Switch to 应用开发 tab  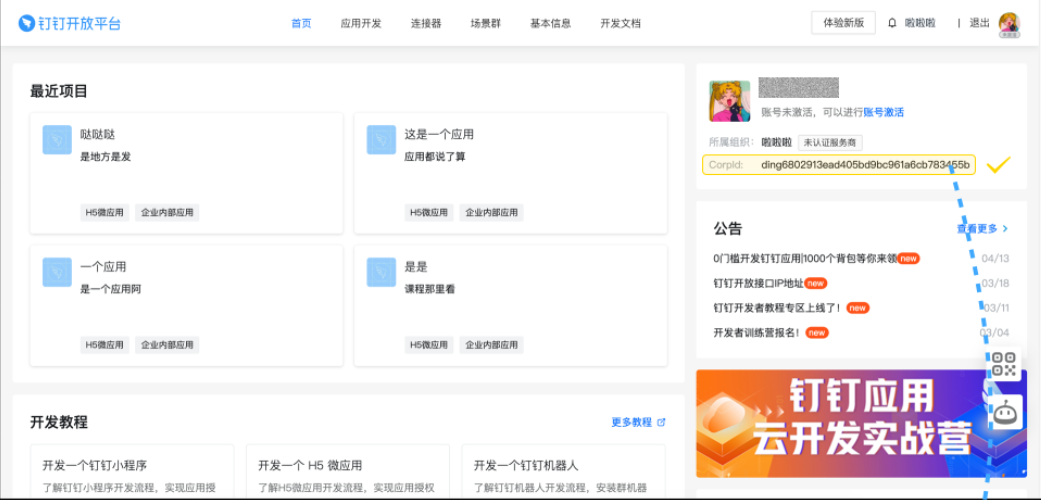click(360, 23)
